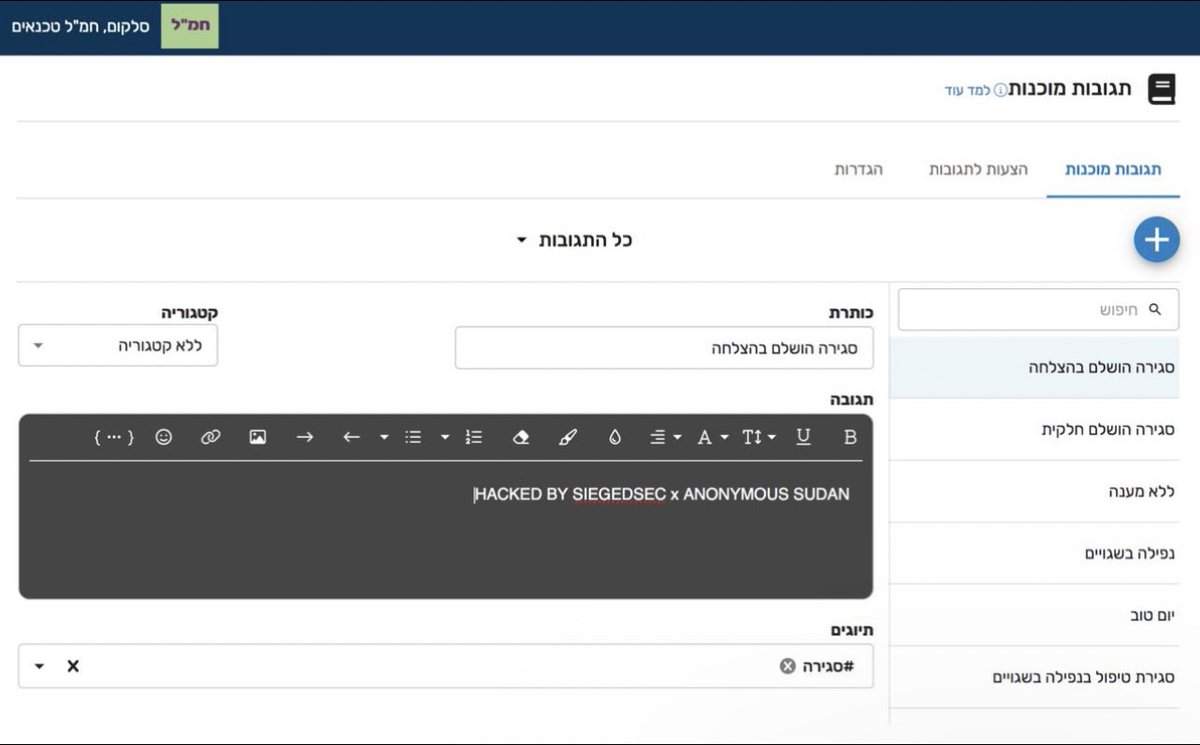This screenshot has width=1200, height=745.
Task: Open dropdown arrow beside bulleted list icon
Action: click(384, 437)
